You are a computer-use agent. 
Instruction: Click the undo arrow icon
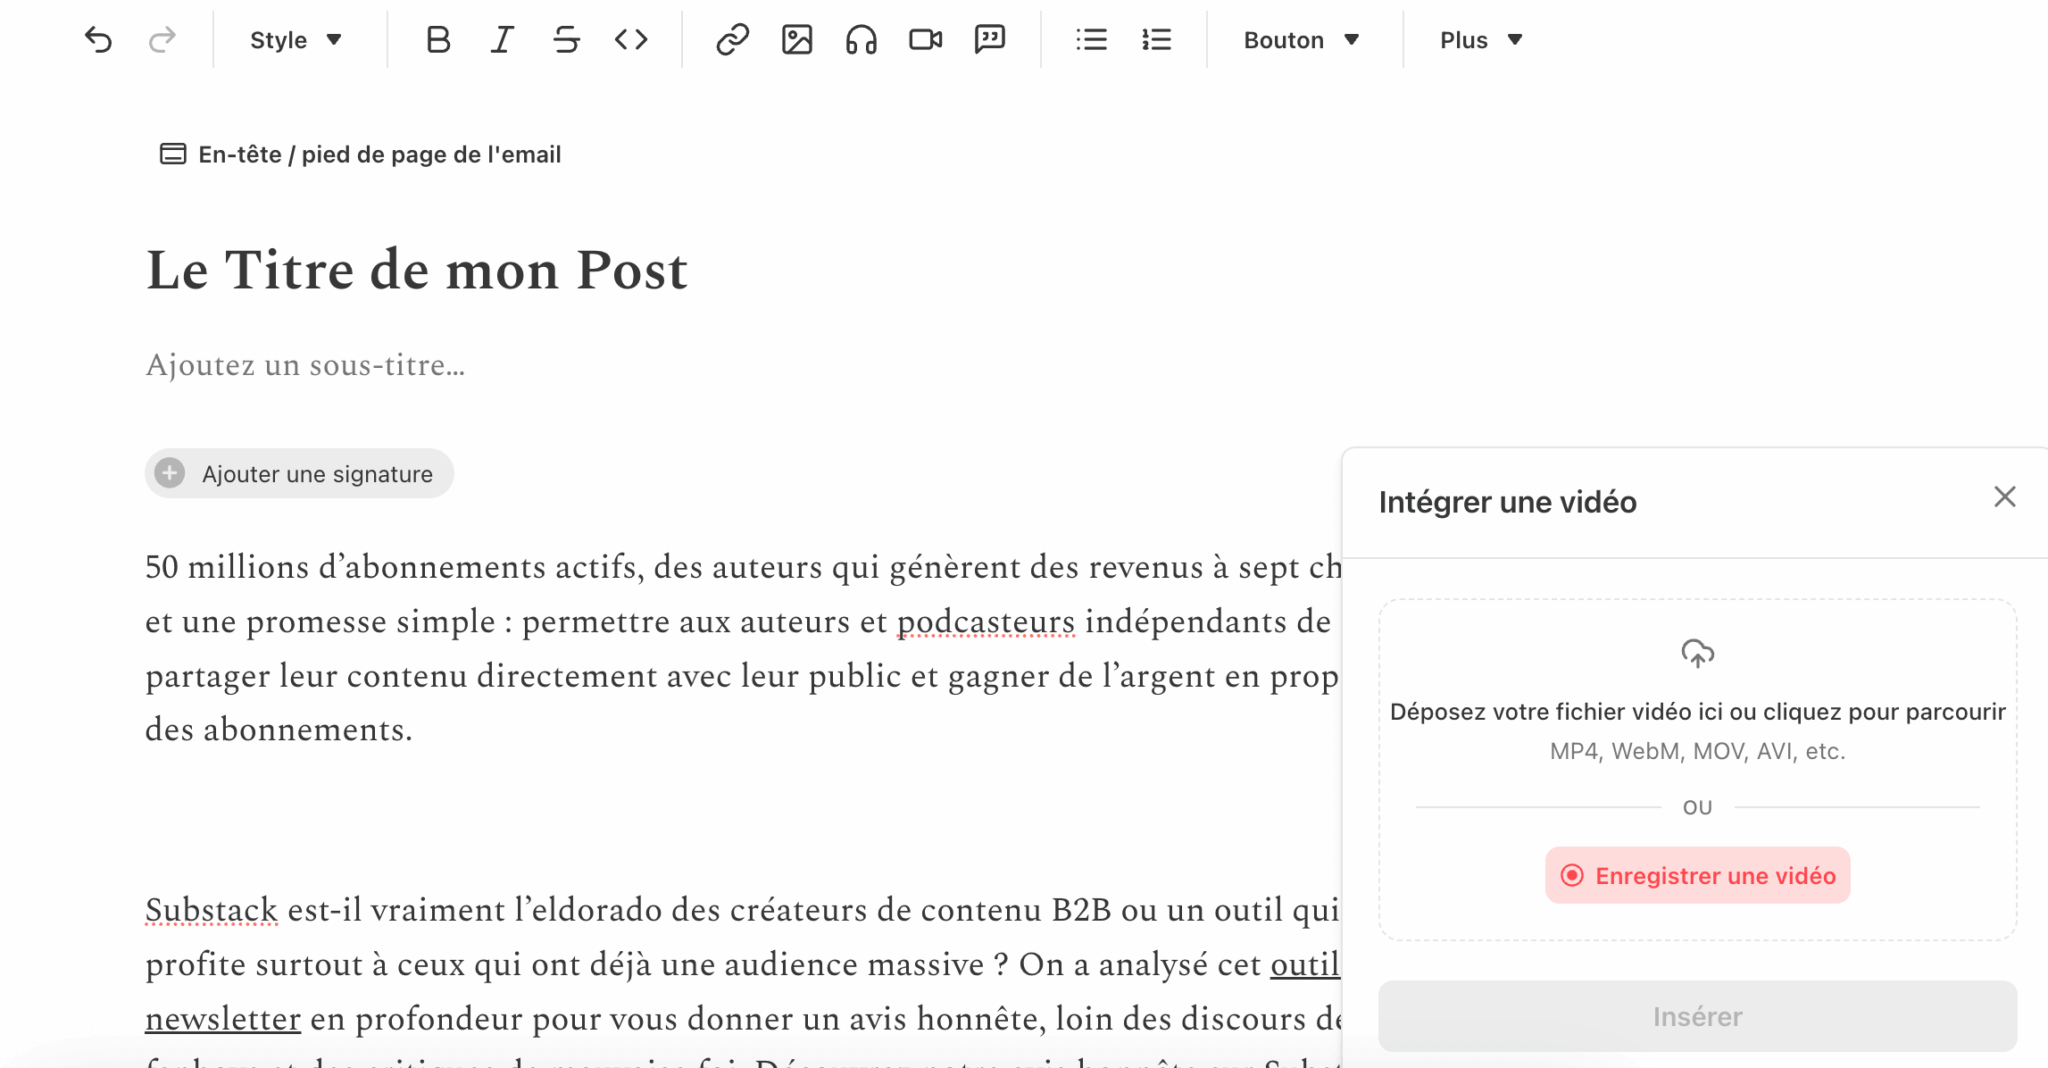click(x=98, y=40)
